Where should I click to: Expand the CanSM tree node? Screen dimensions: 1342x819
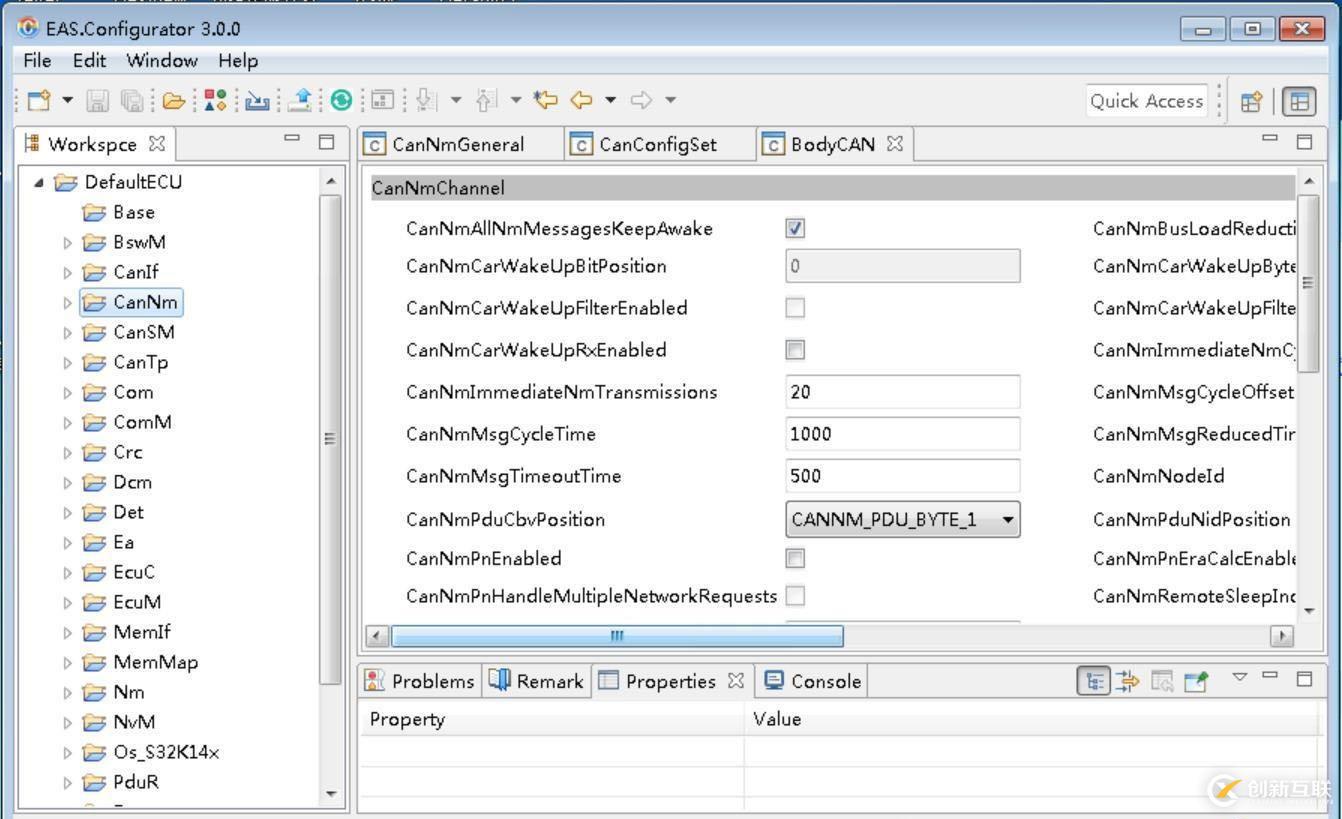coord(68,333)
